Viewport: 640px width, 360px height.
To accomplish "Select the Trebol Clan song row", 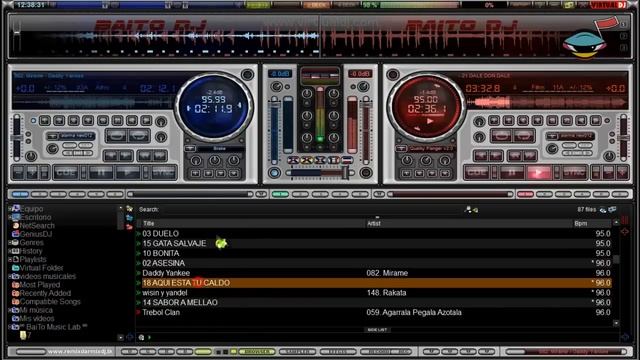I will [374, 312].
